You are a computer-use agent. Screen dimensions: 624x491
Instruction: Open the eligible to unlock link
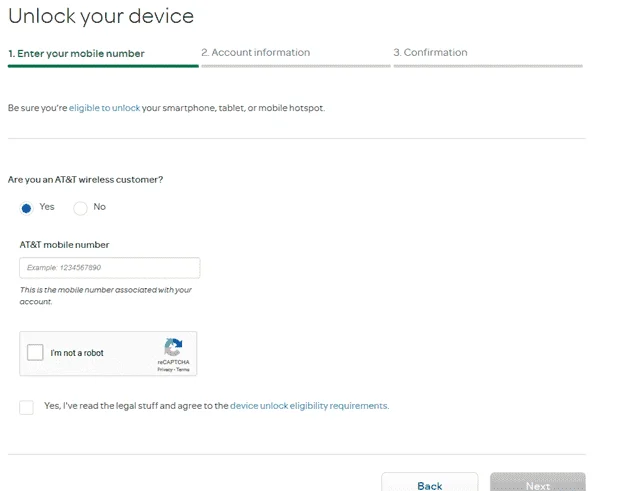point(104,108)
